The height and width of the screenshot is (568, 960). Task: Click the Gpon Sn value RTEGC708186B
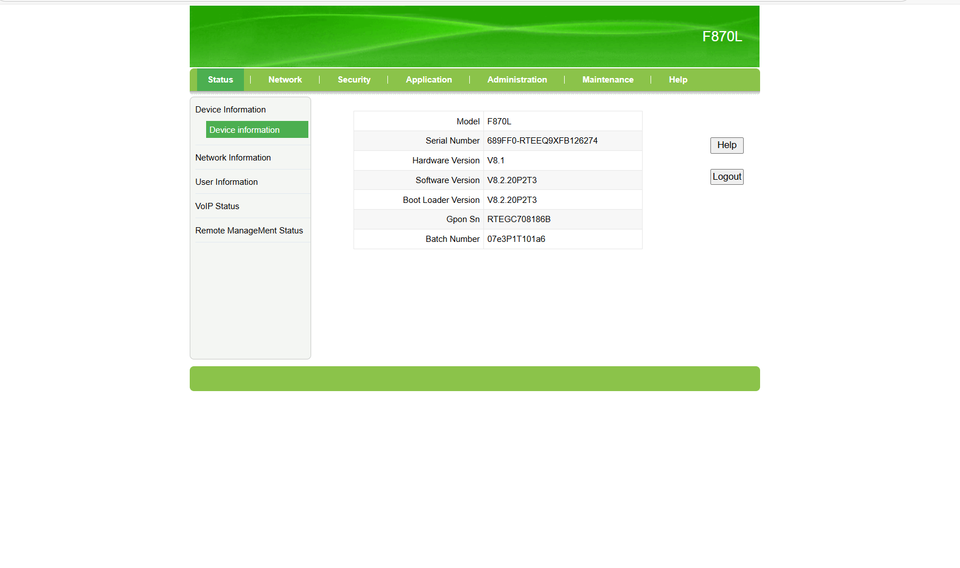pyautogui.click(x=519, y=219)
